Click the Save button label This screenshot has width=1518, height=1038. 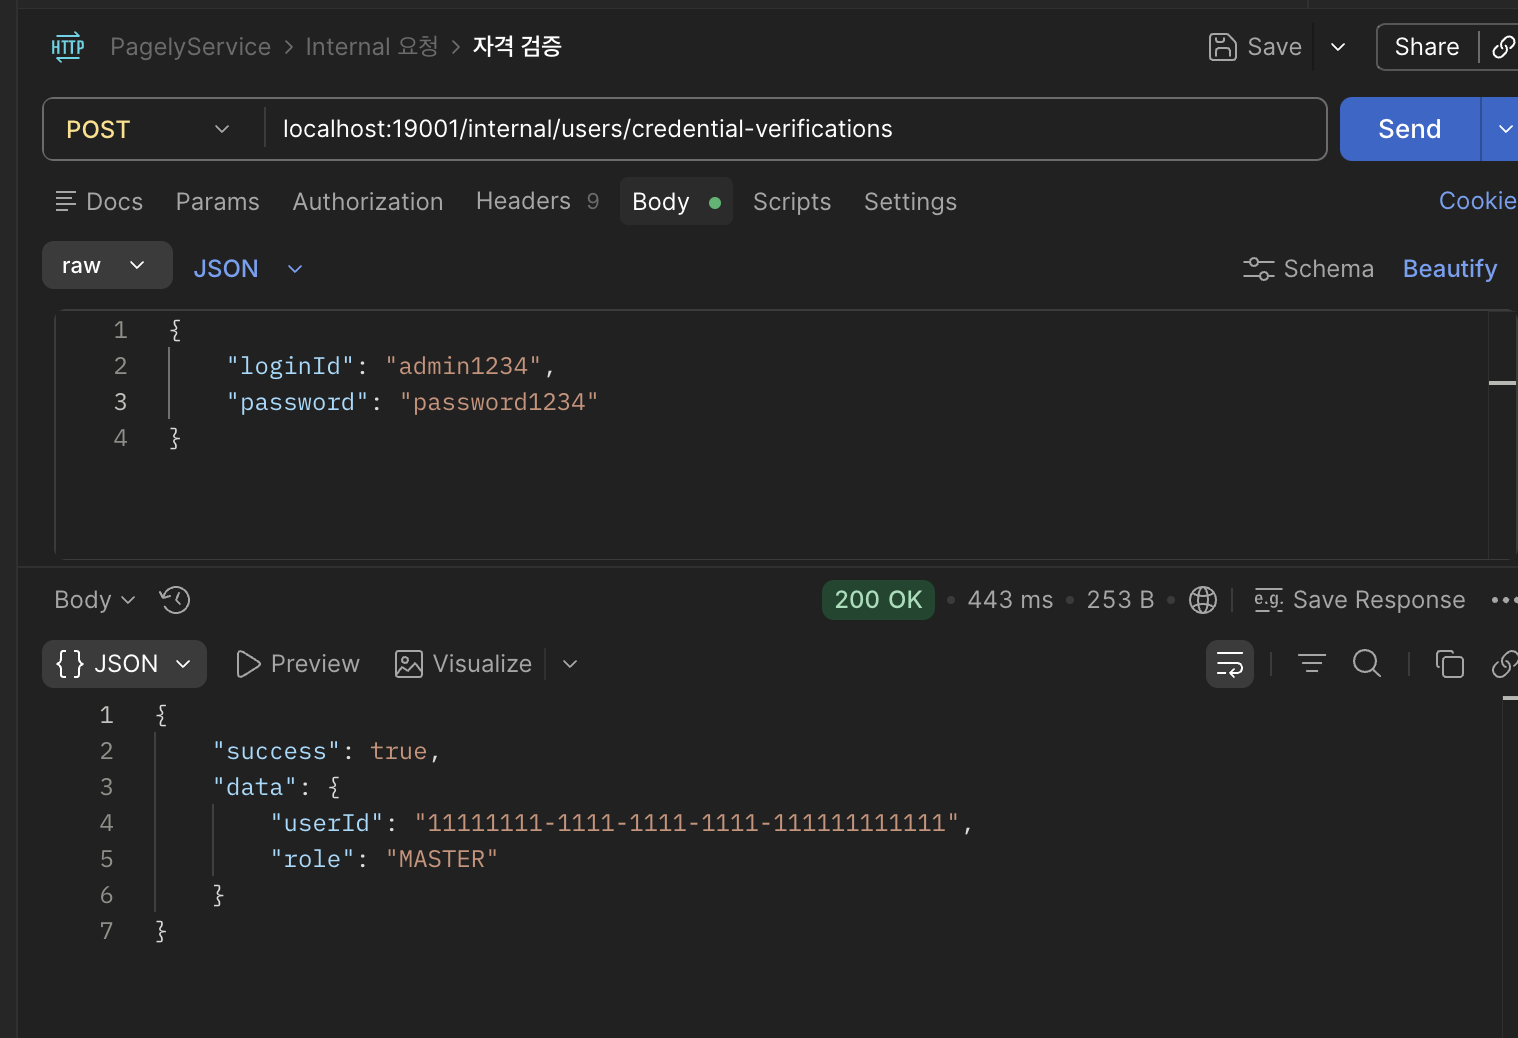click(1275, 47)
